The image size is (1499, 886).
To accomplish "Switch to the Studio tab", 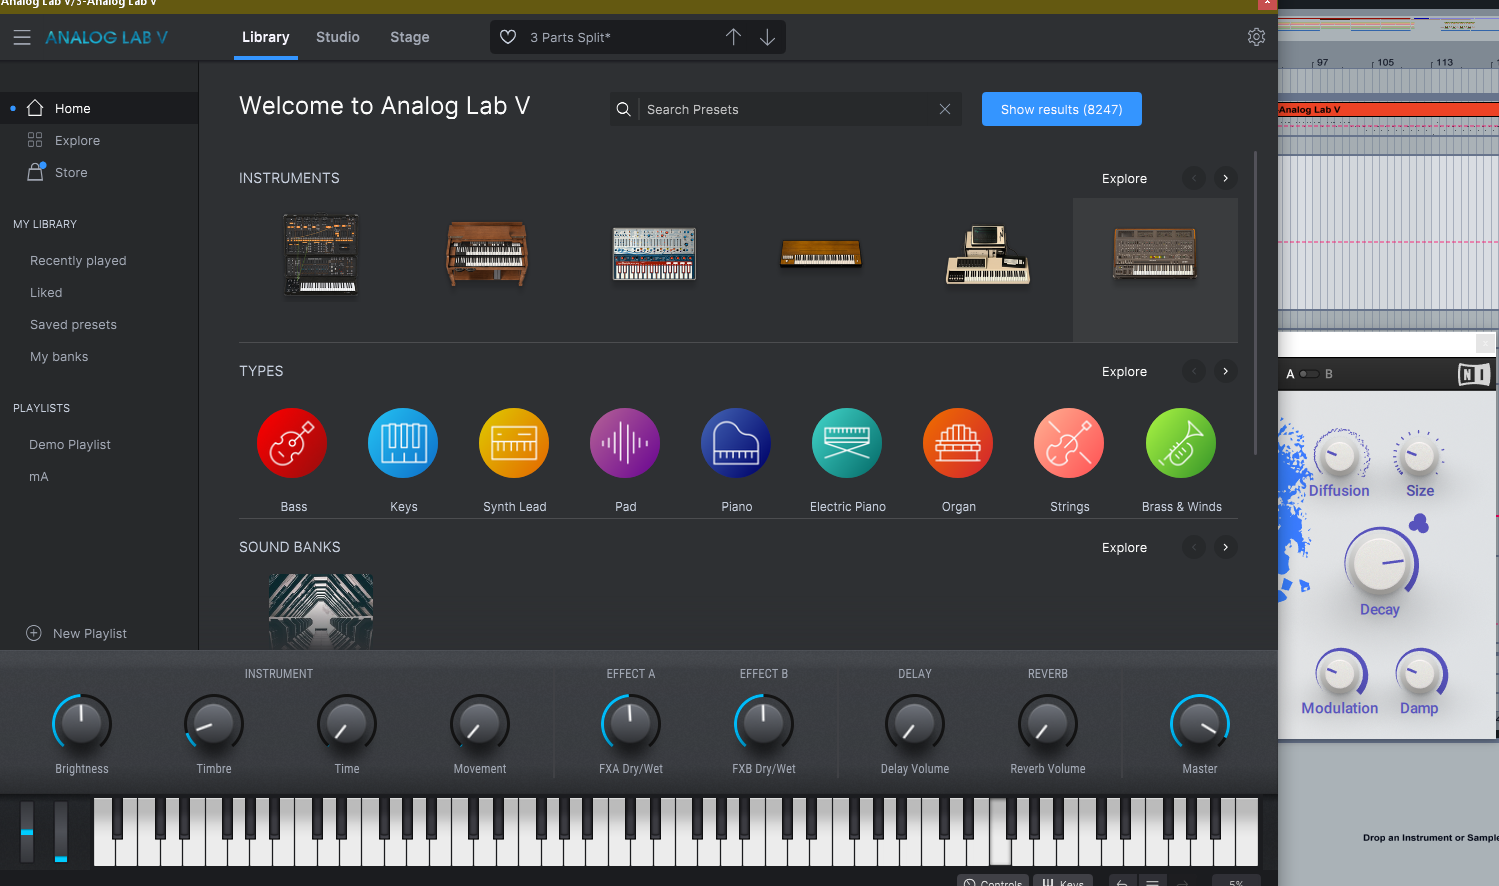I will click(x=338, y=37).
